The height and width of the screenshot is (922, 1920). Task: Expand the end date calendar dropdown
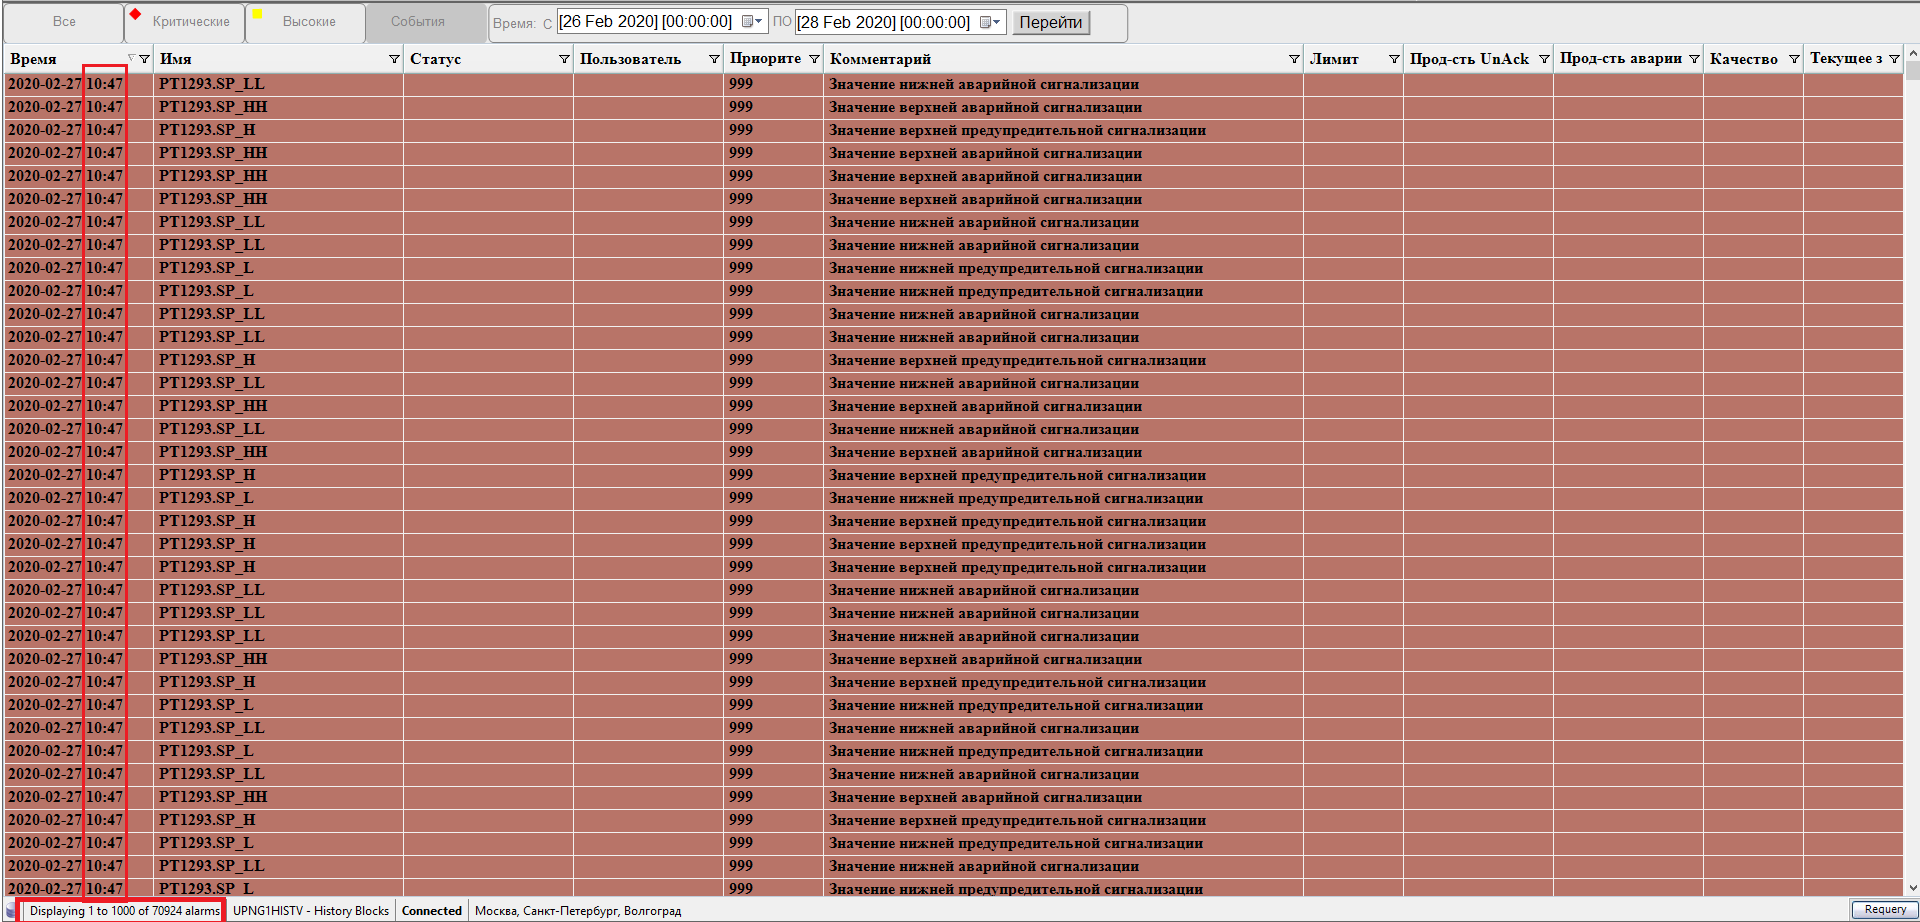[x=989, y=22]
